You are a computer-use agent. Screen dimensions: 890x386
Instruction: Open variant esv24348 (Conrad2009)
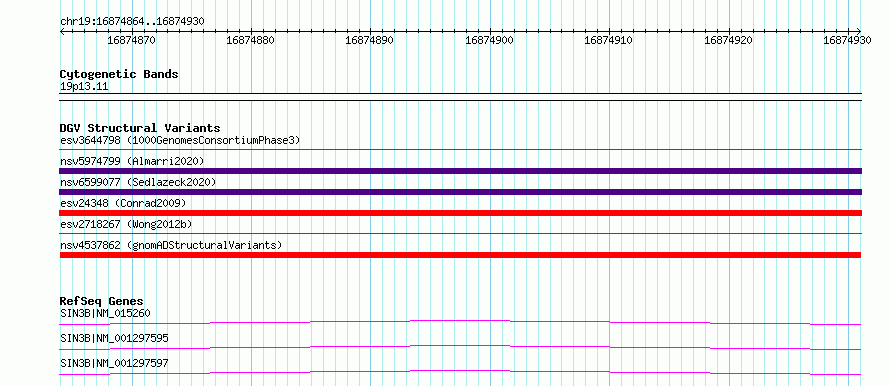tap(123, 203)
